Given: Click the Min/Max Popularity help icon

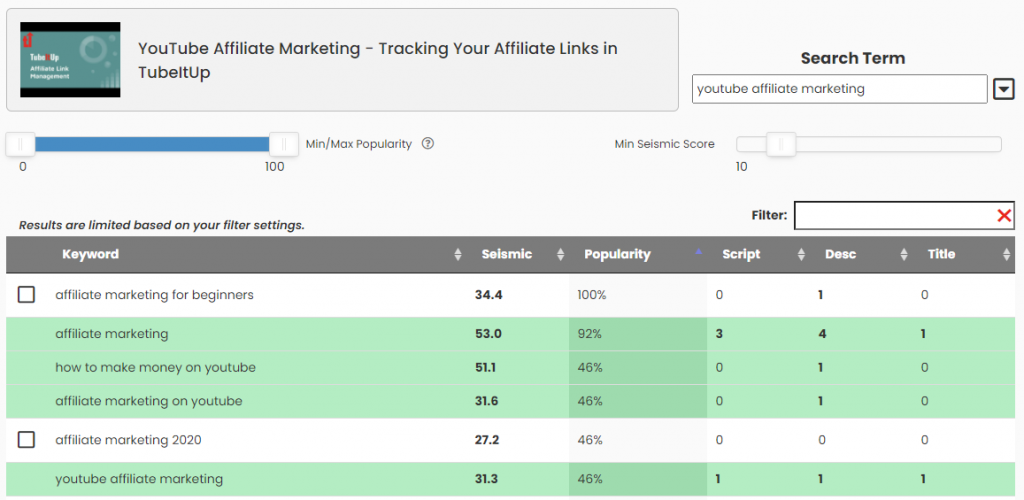Looking at the screenshot, I should (x=428, y=144).
